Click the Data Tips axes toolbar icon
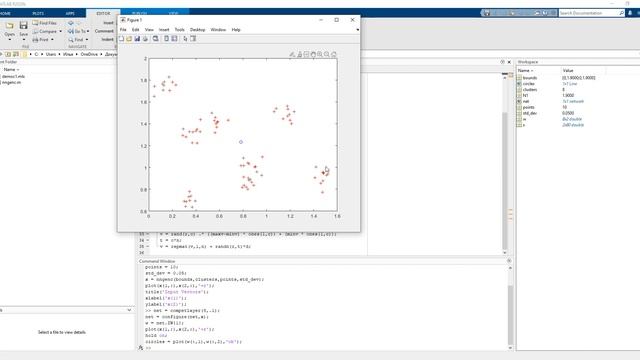Viewport: 640px width, 360px height. pyautogui.click(x=306, y=54)
